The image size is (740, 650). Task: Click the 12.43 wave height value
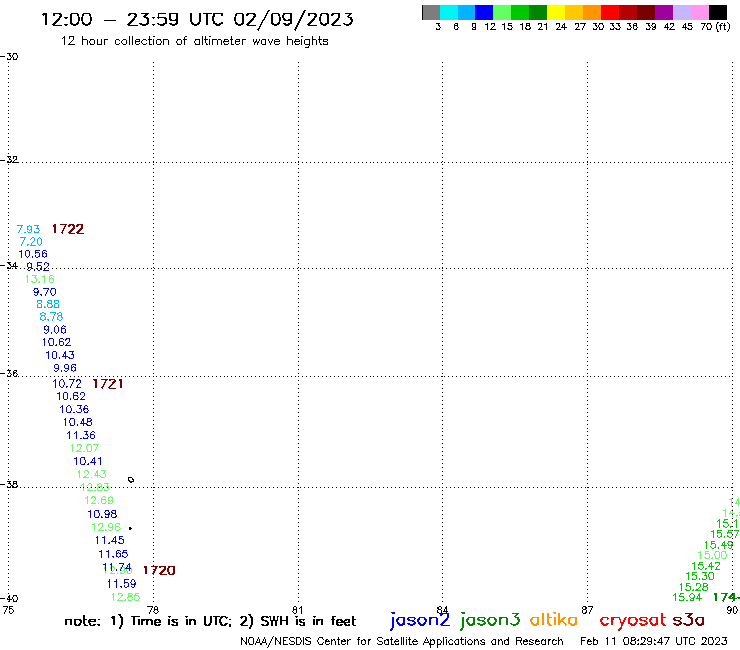point(92,474)
